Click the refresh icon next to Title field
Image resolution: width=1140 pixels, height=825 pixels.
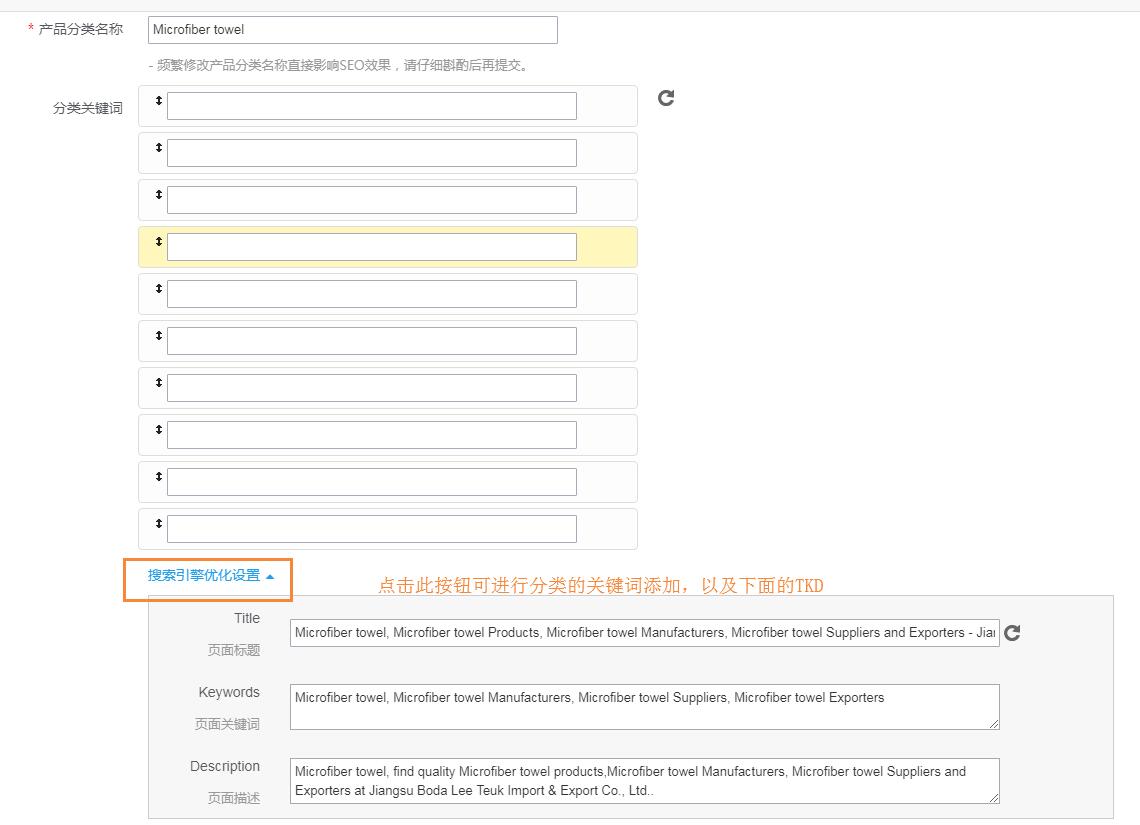1012,633
